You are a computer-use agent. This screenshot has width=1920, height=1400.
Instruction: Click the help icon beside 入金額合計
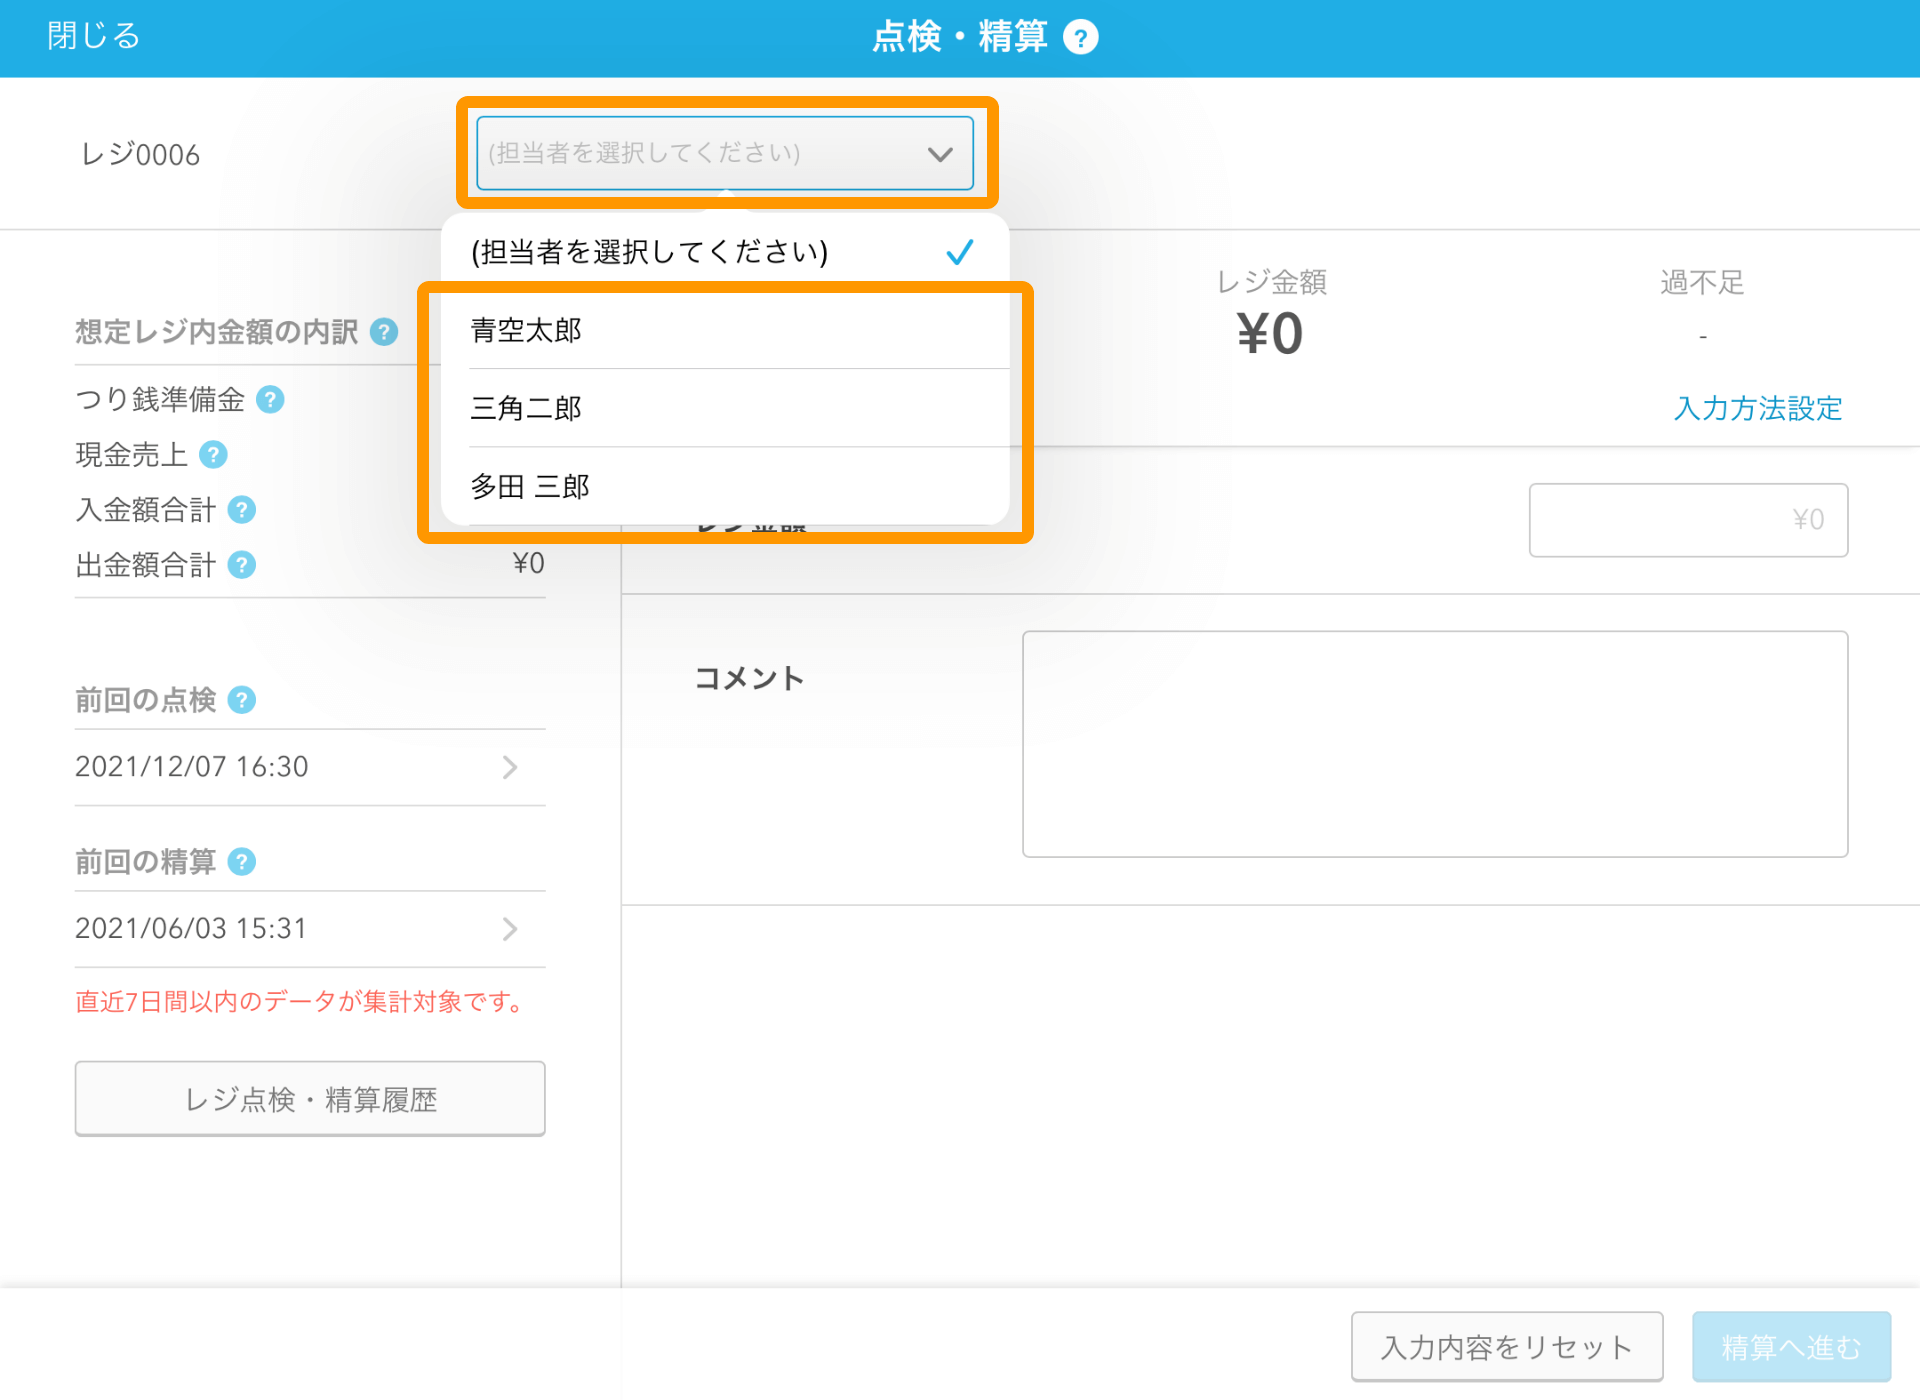pyautogui.click(x=242, y=510)
